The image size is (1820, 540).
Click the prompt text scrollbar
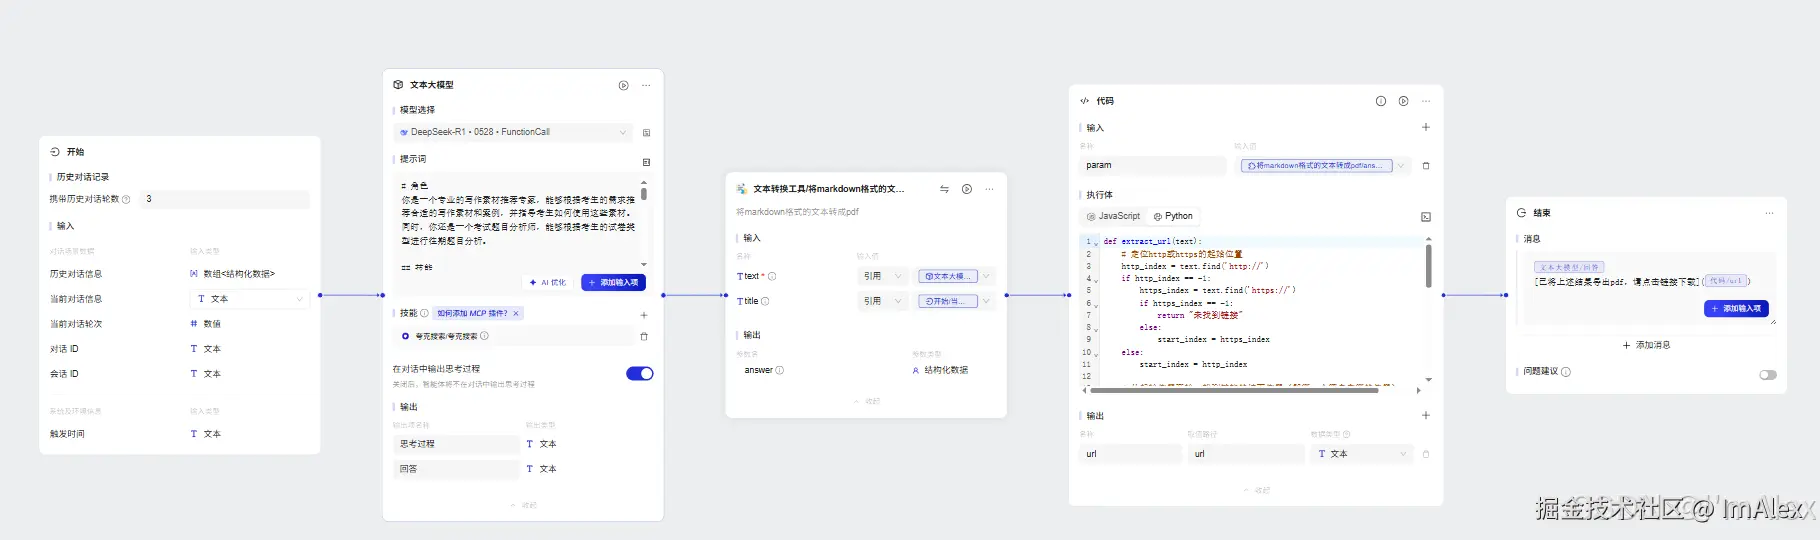(x=644, y=194)
